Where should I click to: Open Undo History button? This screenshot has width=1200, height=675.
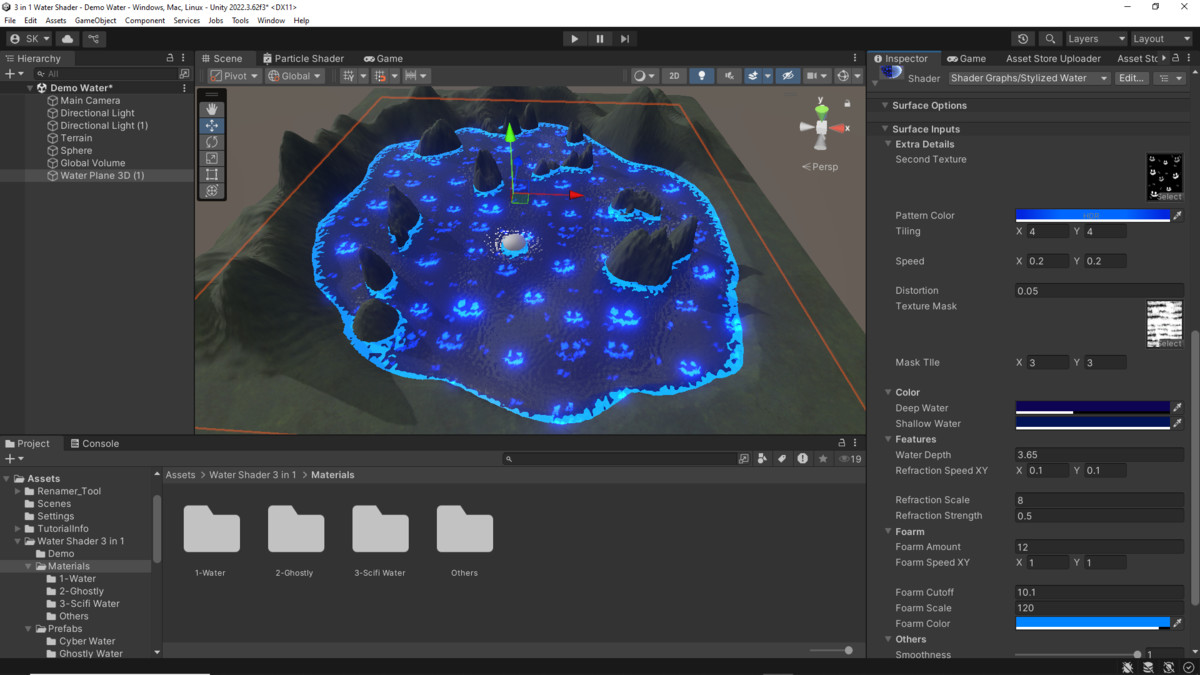(x=1023, y=39)
